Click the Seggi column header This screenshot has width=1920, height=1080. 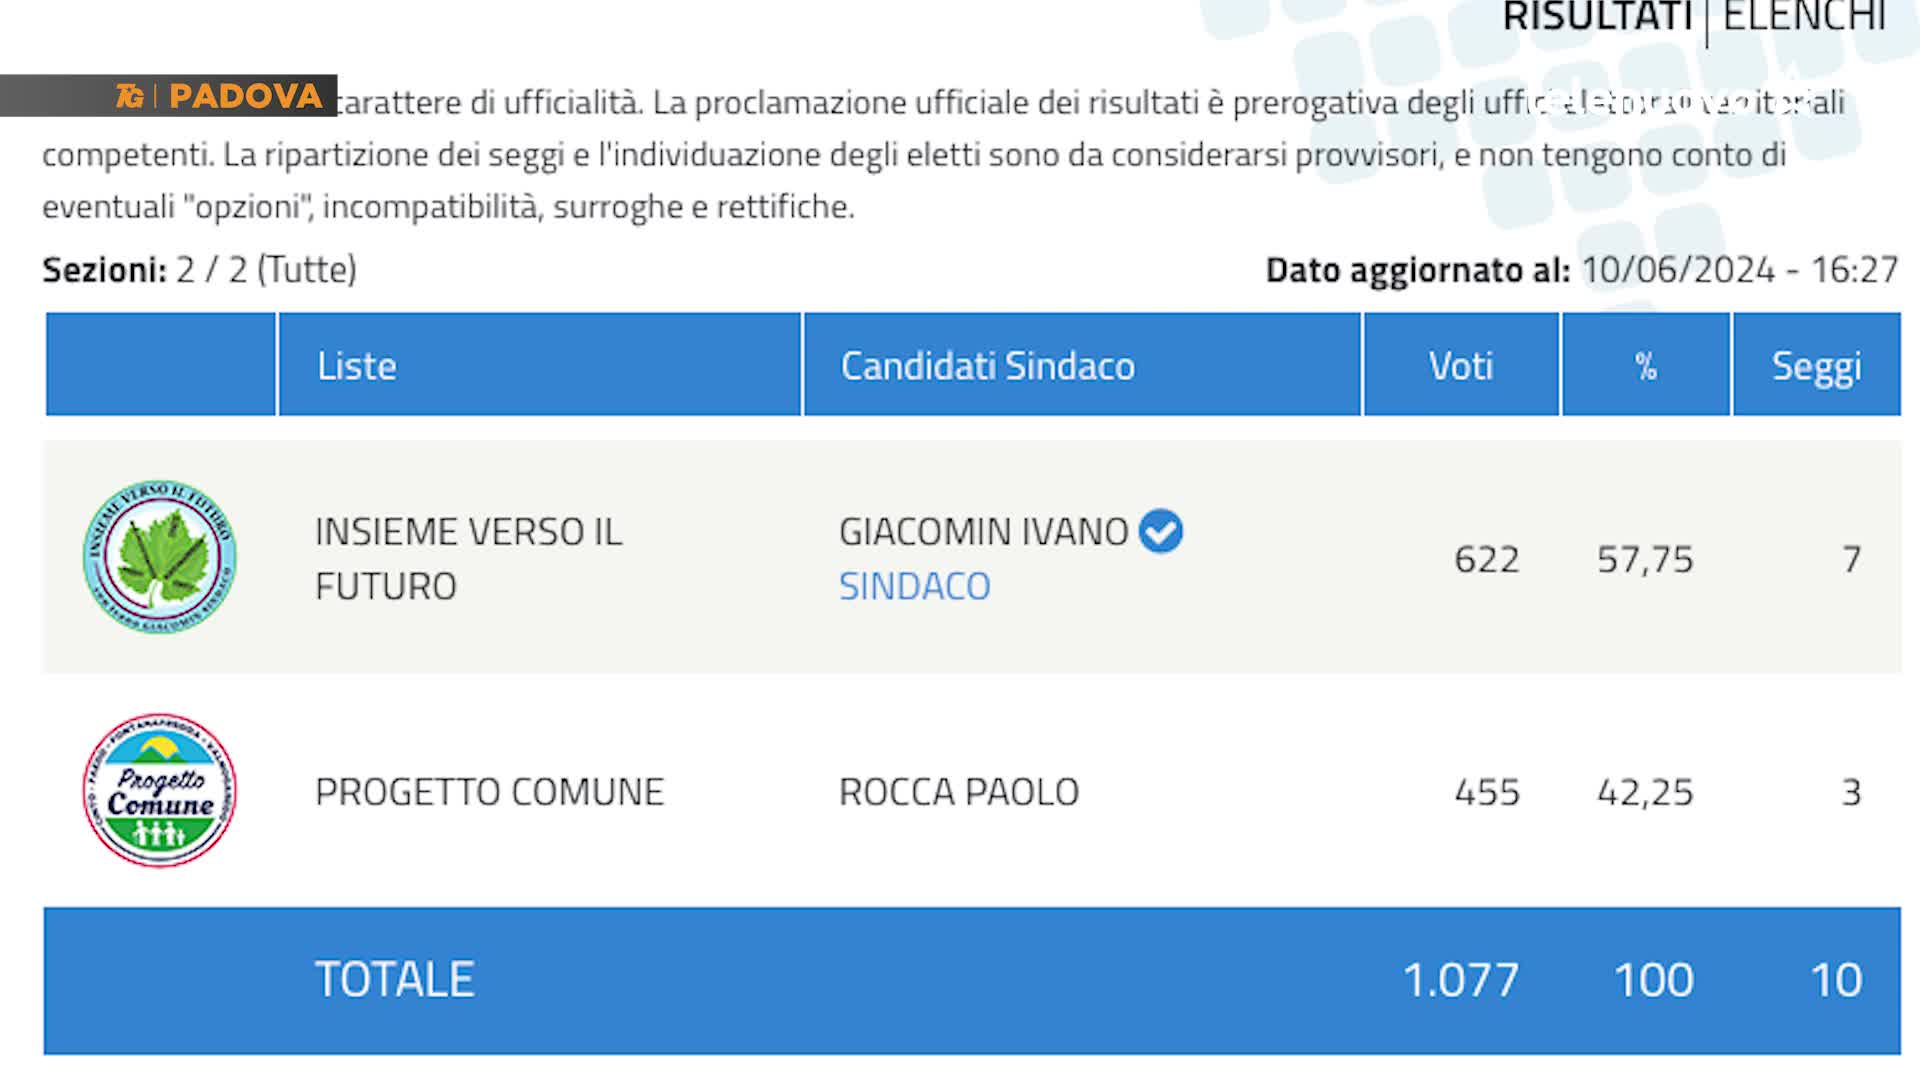click(1817, 365)
